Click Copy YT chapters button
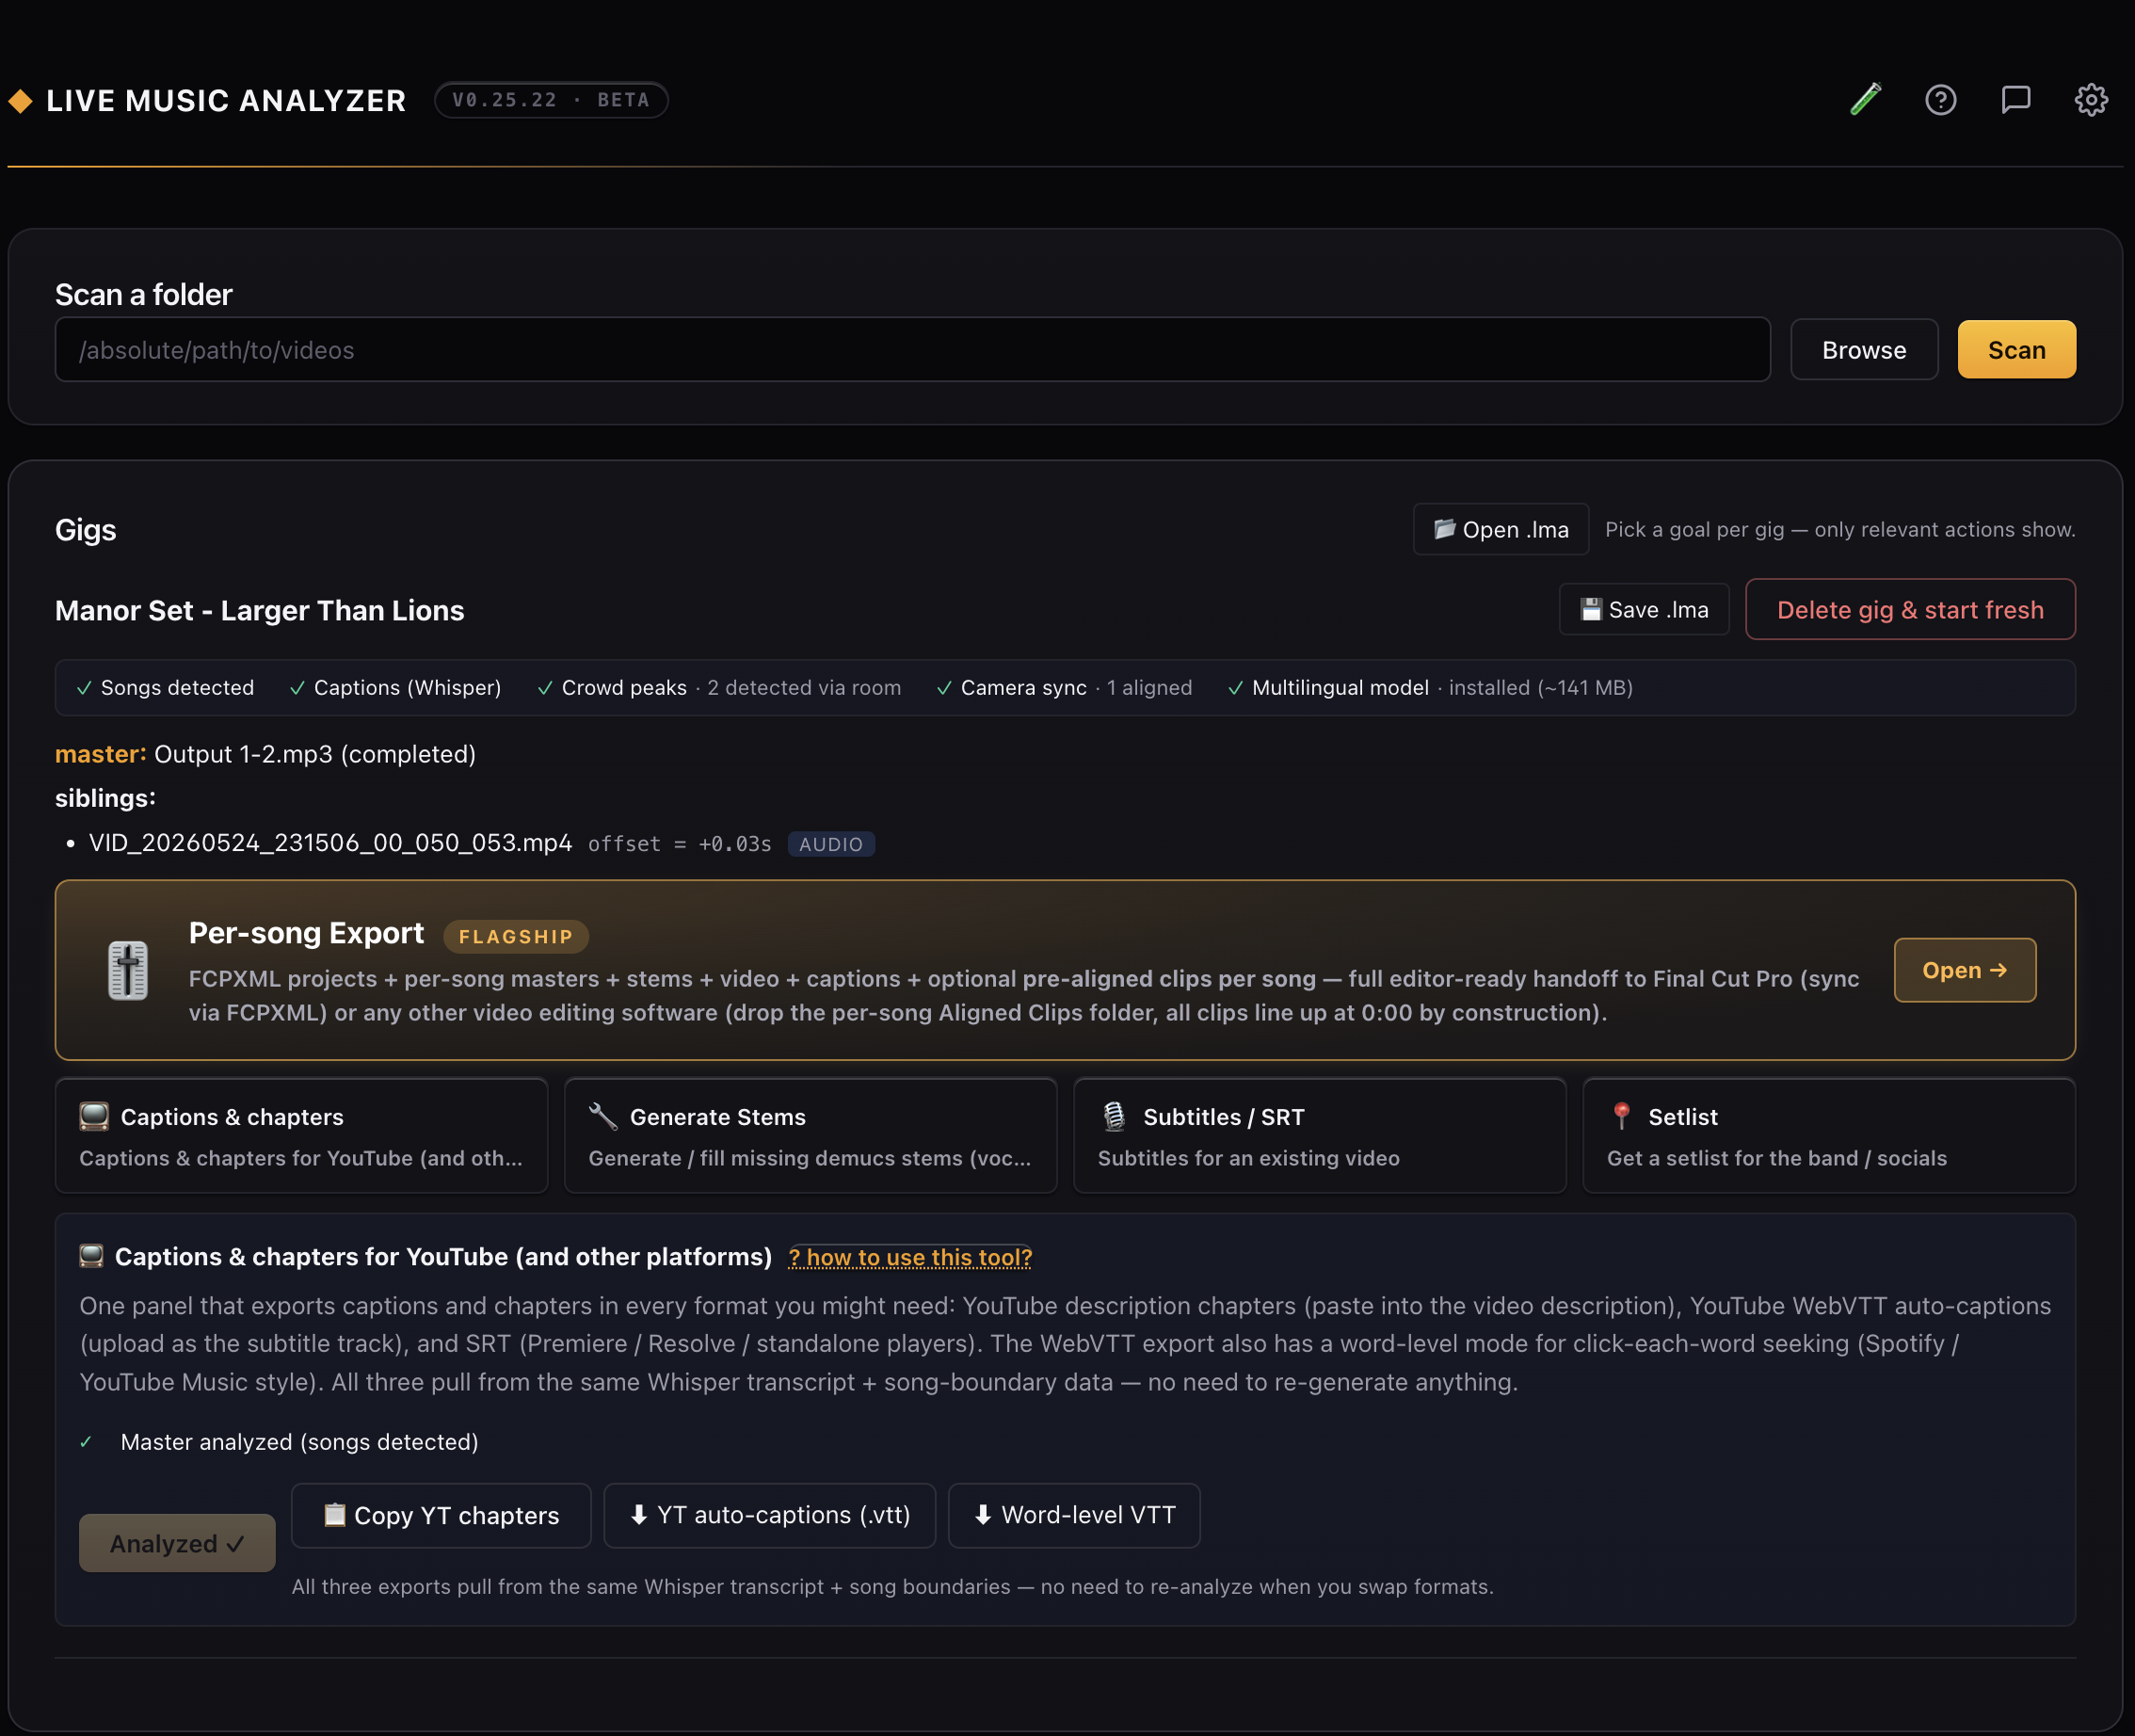This screenshot has width=2135, height=1736. pyautogui.click(x=441, y=1515)
